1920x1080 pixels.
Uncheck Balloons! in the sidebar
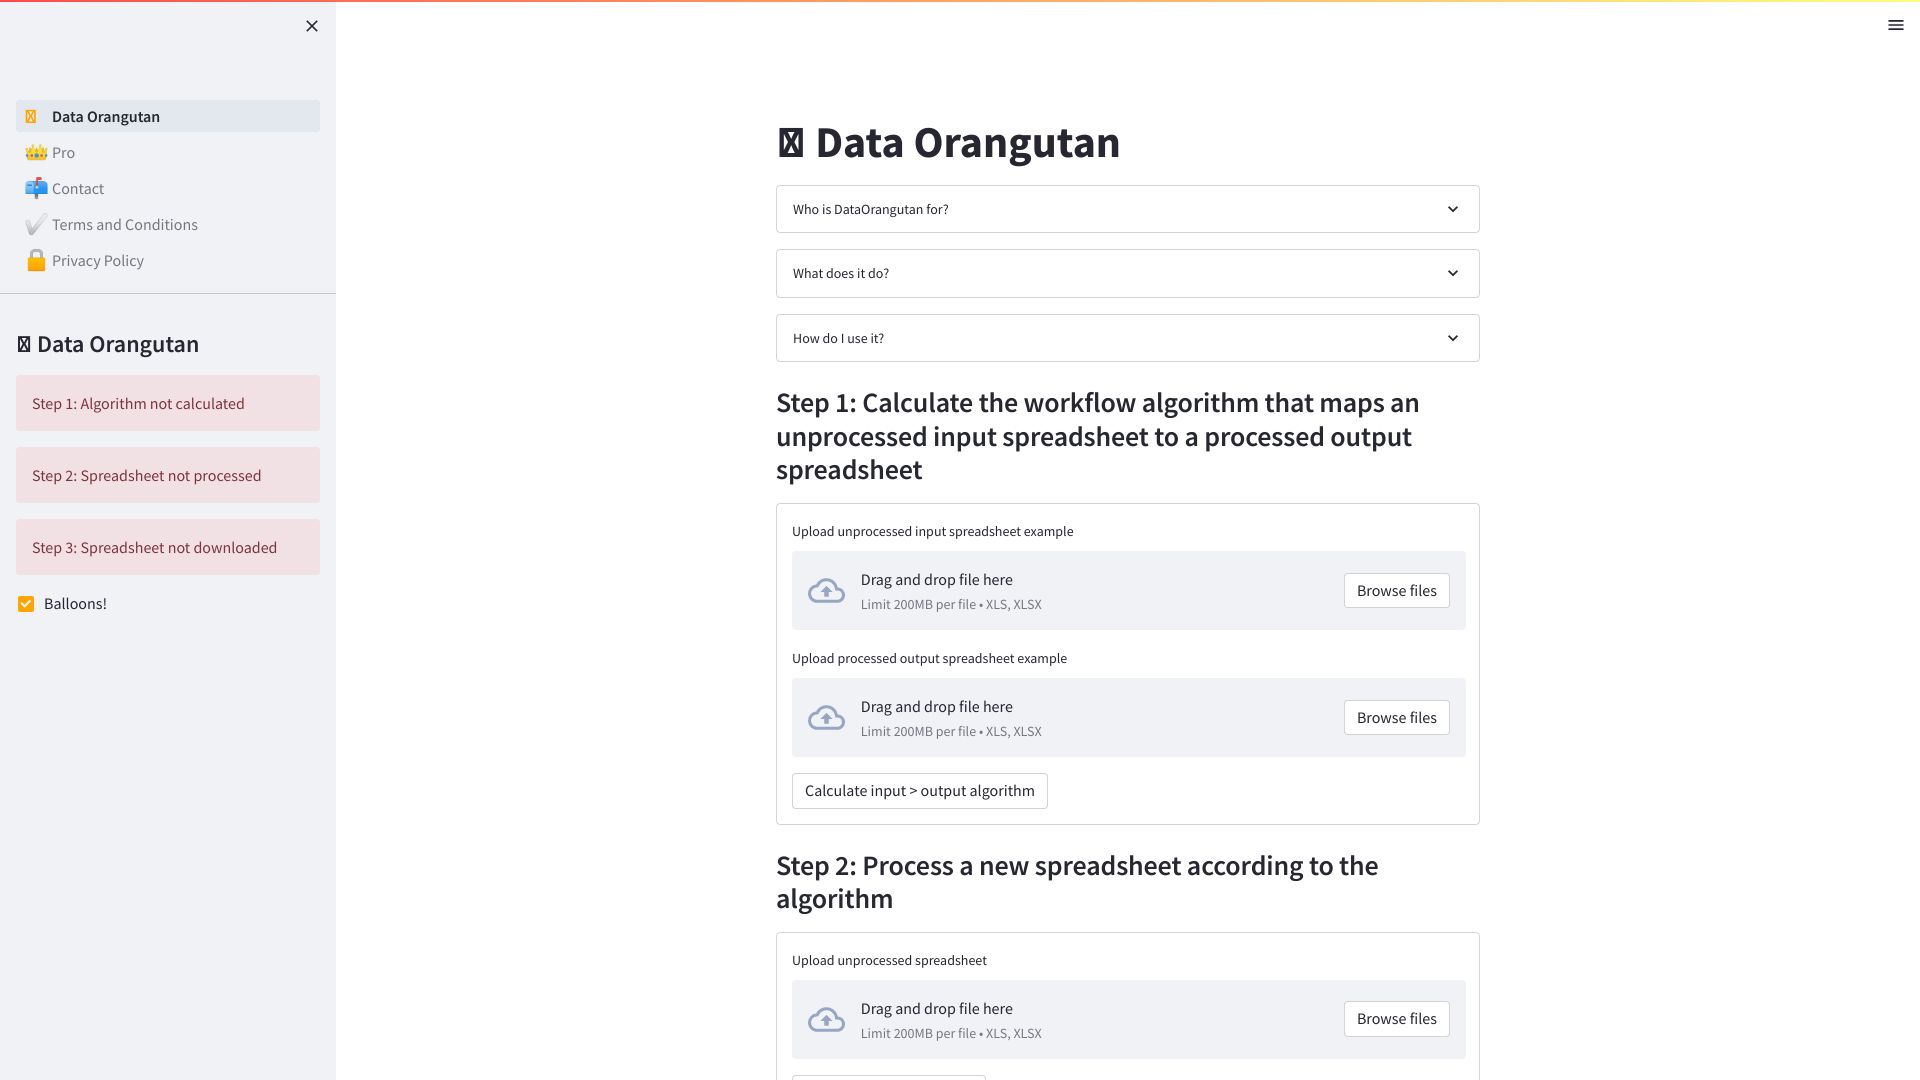point(25,603)
